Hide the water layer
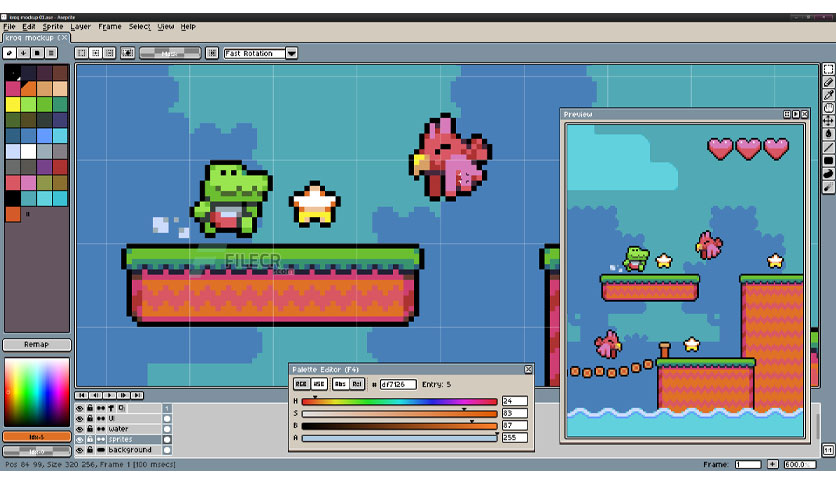 [79, 429]
